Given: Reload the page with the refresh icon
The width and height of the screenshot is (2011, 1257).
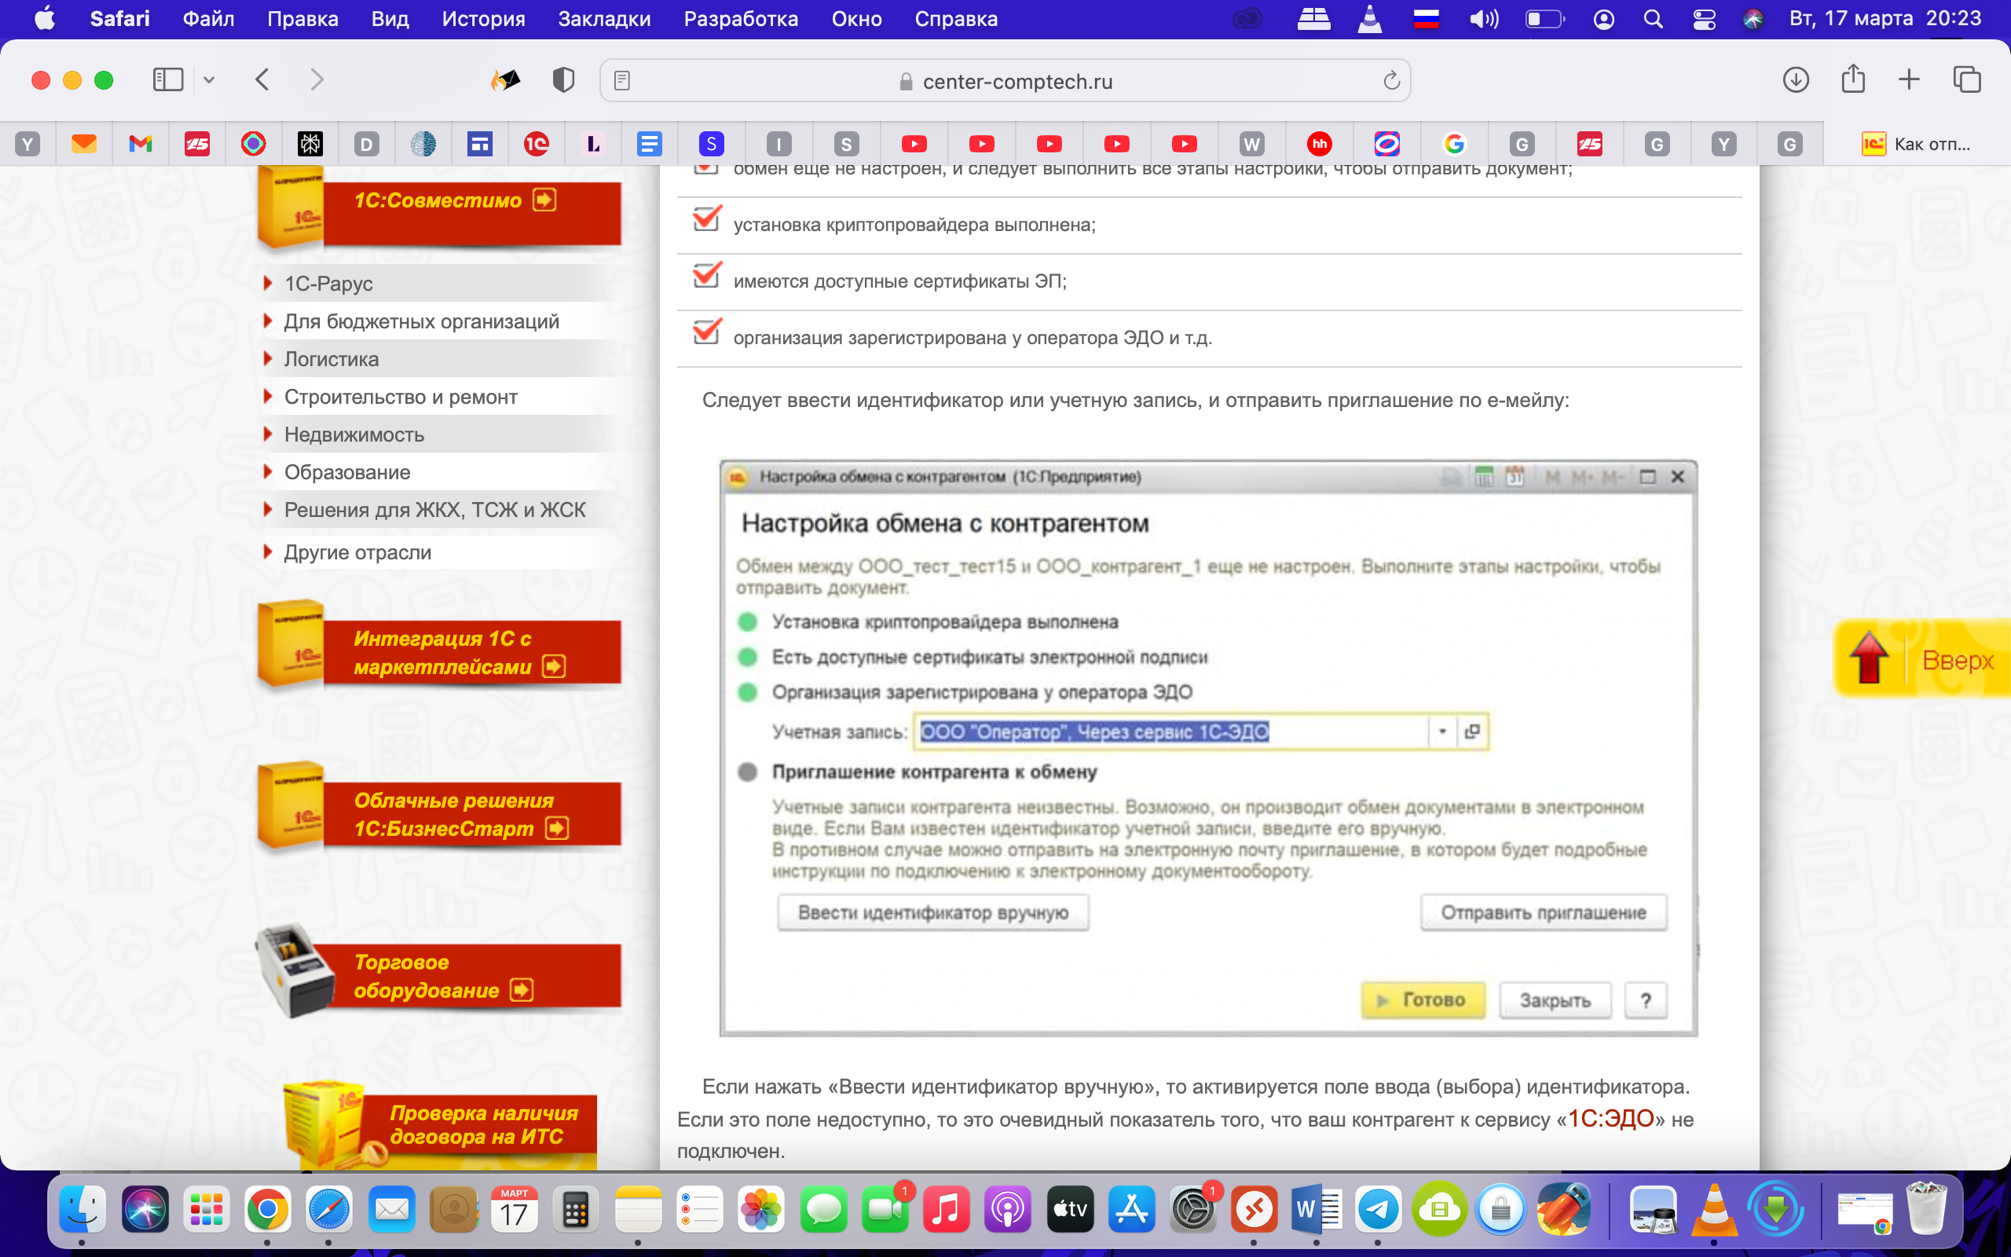Looking at the screenshot, I should click(1390, 81).
